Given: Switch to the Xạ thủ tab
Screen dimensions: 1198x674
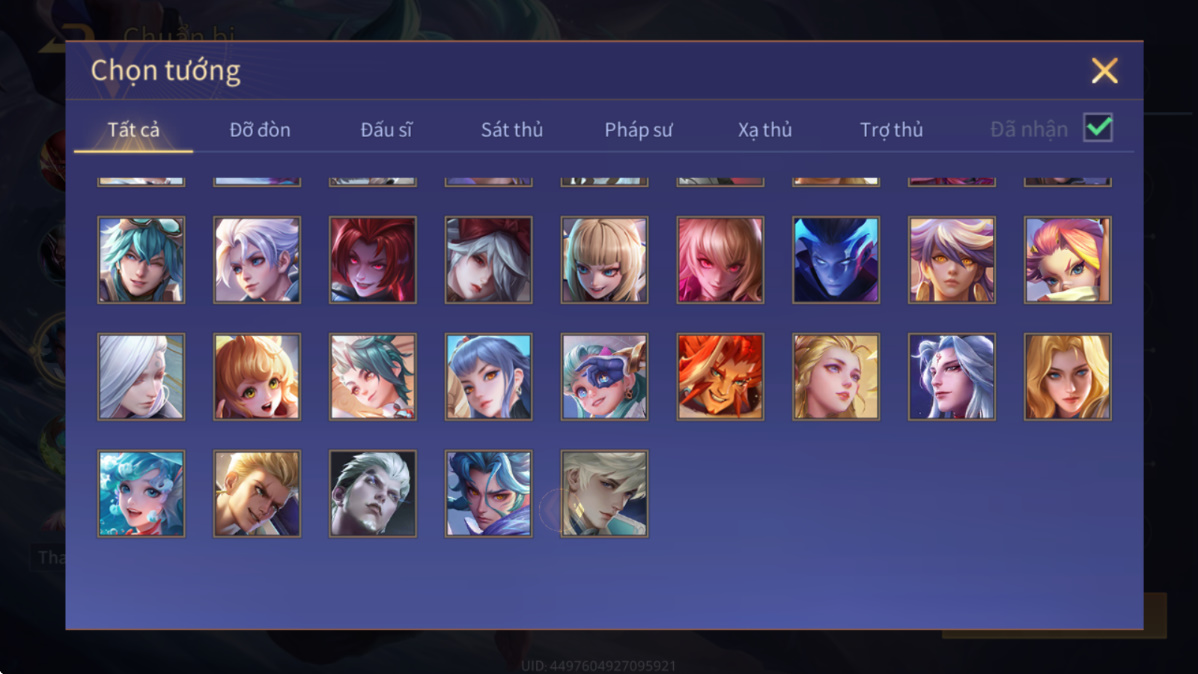Looking at the screenshot, I should 765,130.
